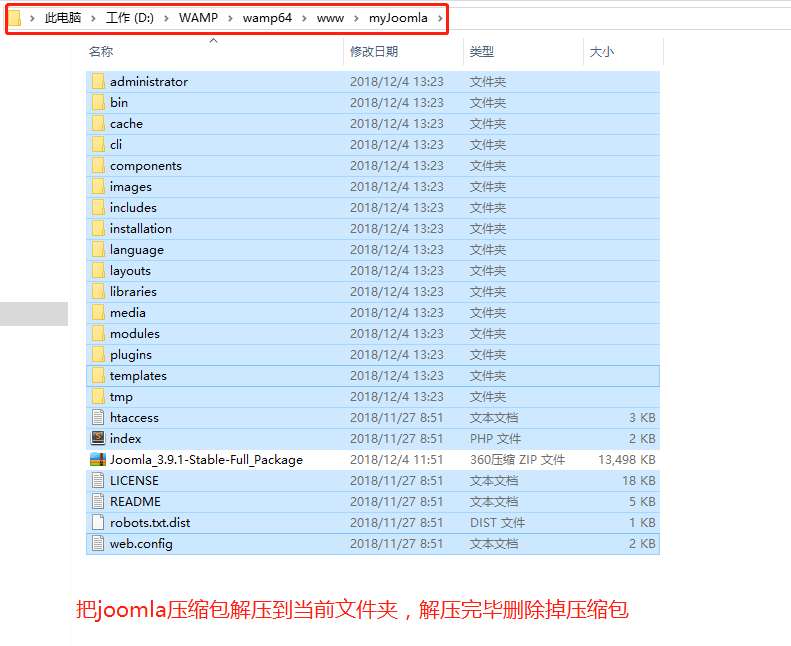Click the modules folder icon
The height and width of the screenshot is (646, 791).
tap(98, 334)
